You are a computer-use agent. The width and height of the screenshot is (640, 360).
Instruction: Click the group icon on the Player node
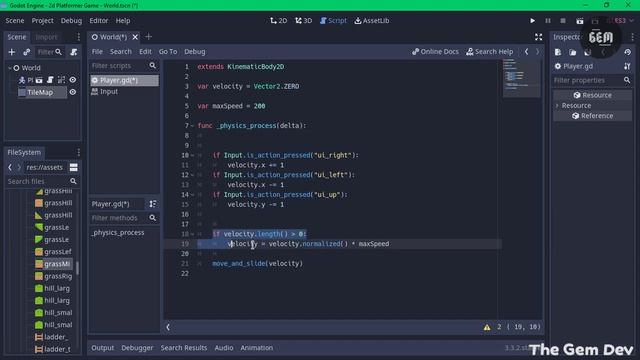pos(61,80)
